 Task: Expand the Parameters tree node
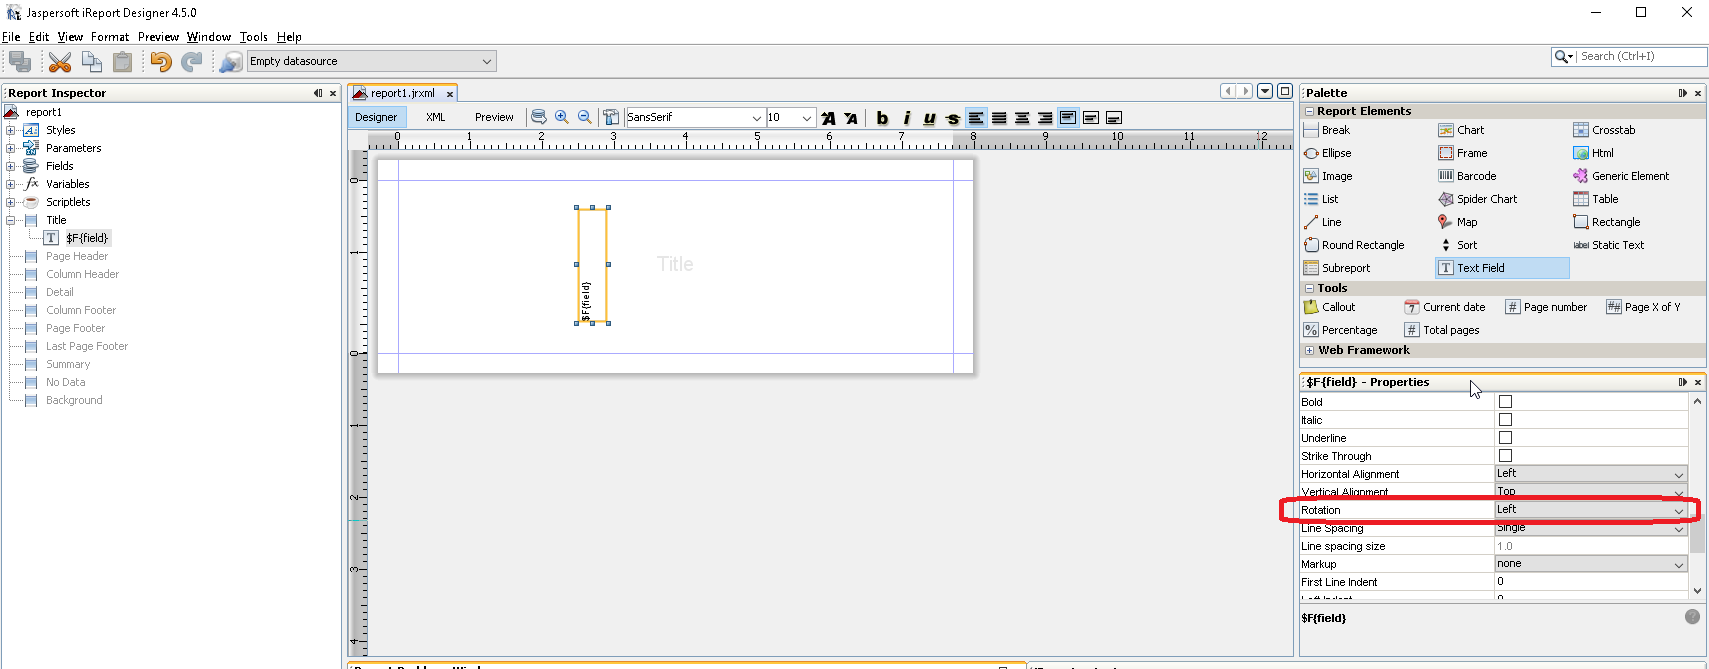(11, 148)
